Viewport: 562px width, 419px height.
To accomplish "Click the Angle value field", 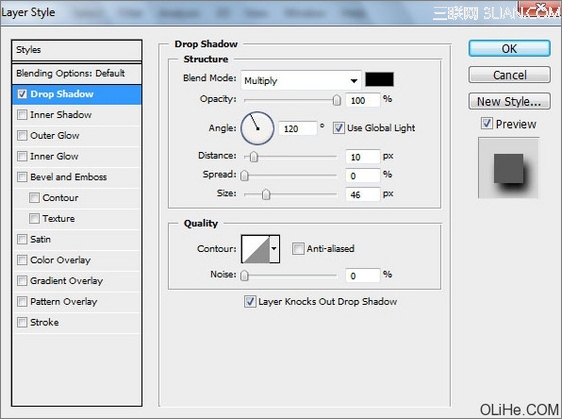I will point(297,129).
